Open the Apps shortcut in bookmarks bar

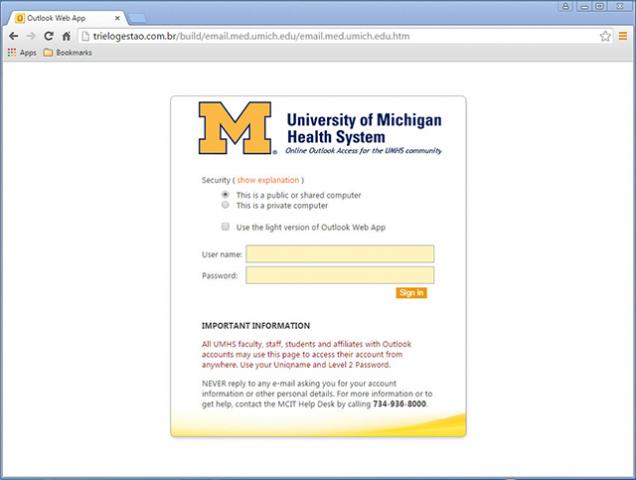click(x=22, y=52)
